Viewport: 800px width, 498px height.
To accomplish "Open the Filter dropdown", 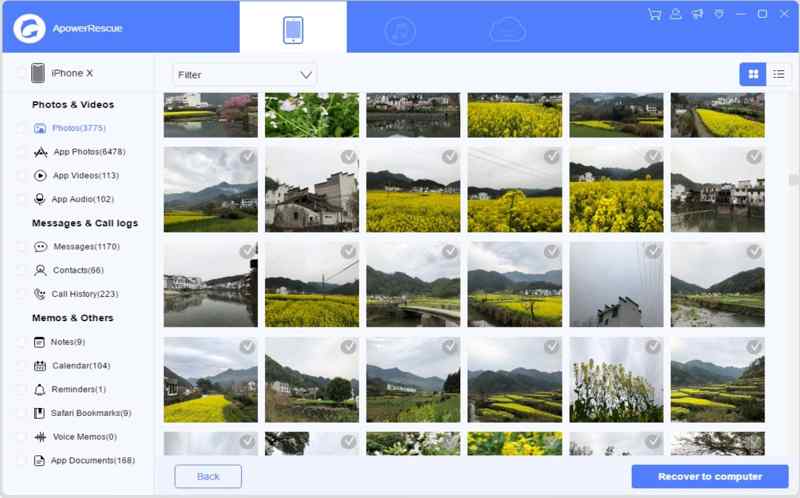I will point(244,74).
